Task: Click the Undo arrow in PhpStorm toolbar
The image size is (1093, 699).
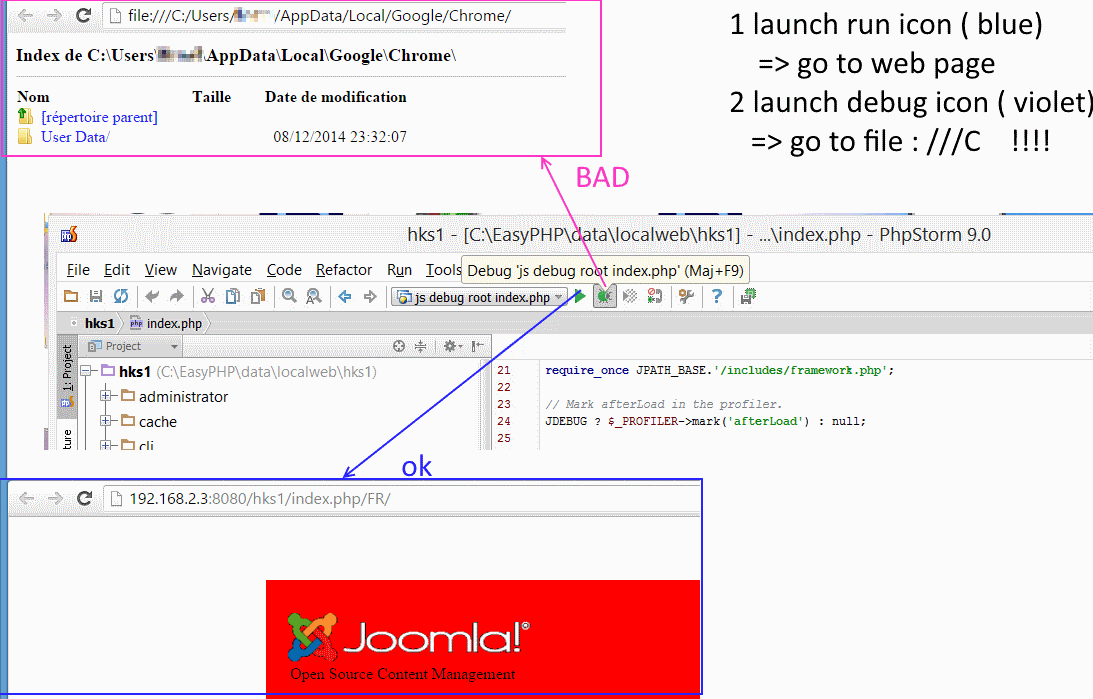Action: click(152, 297)
